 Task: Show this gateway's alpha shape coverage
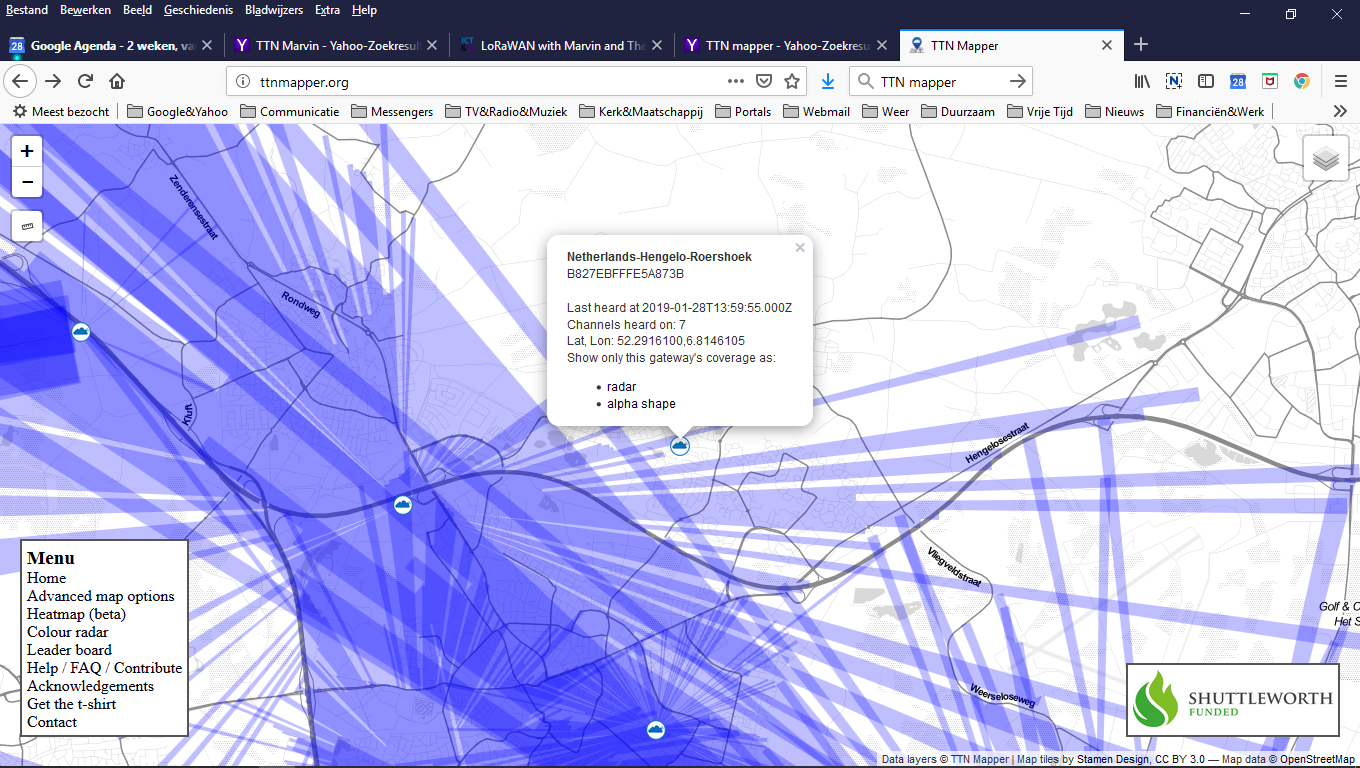[x=641, y=404]
